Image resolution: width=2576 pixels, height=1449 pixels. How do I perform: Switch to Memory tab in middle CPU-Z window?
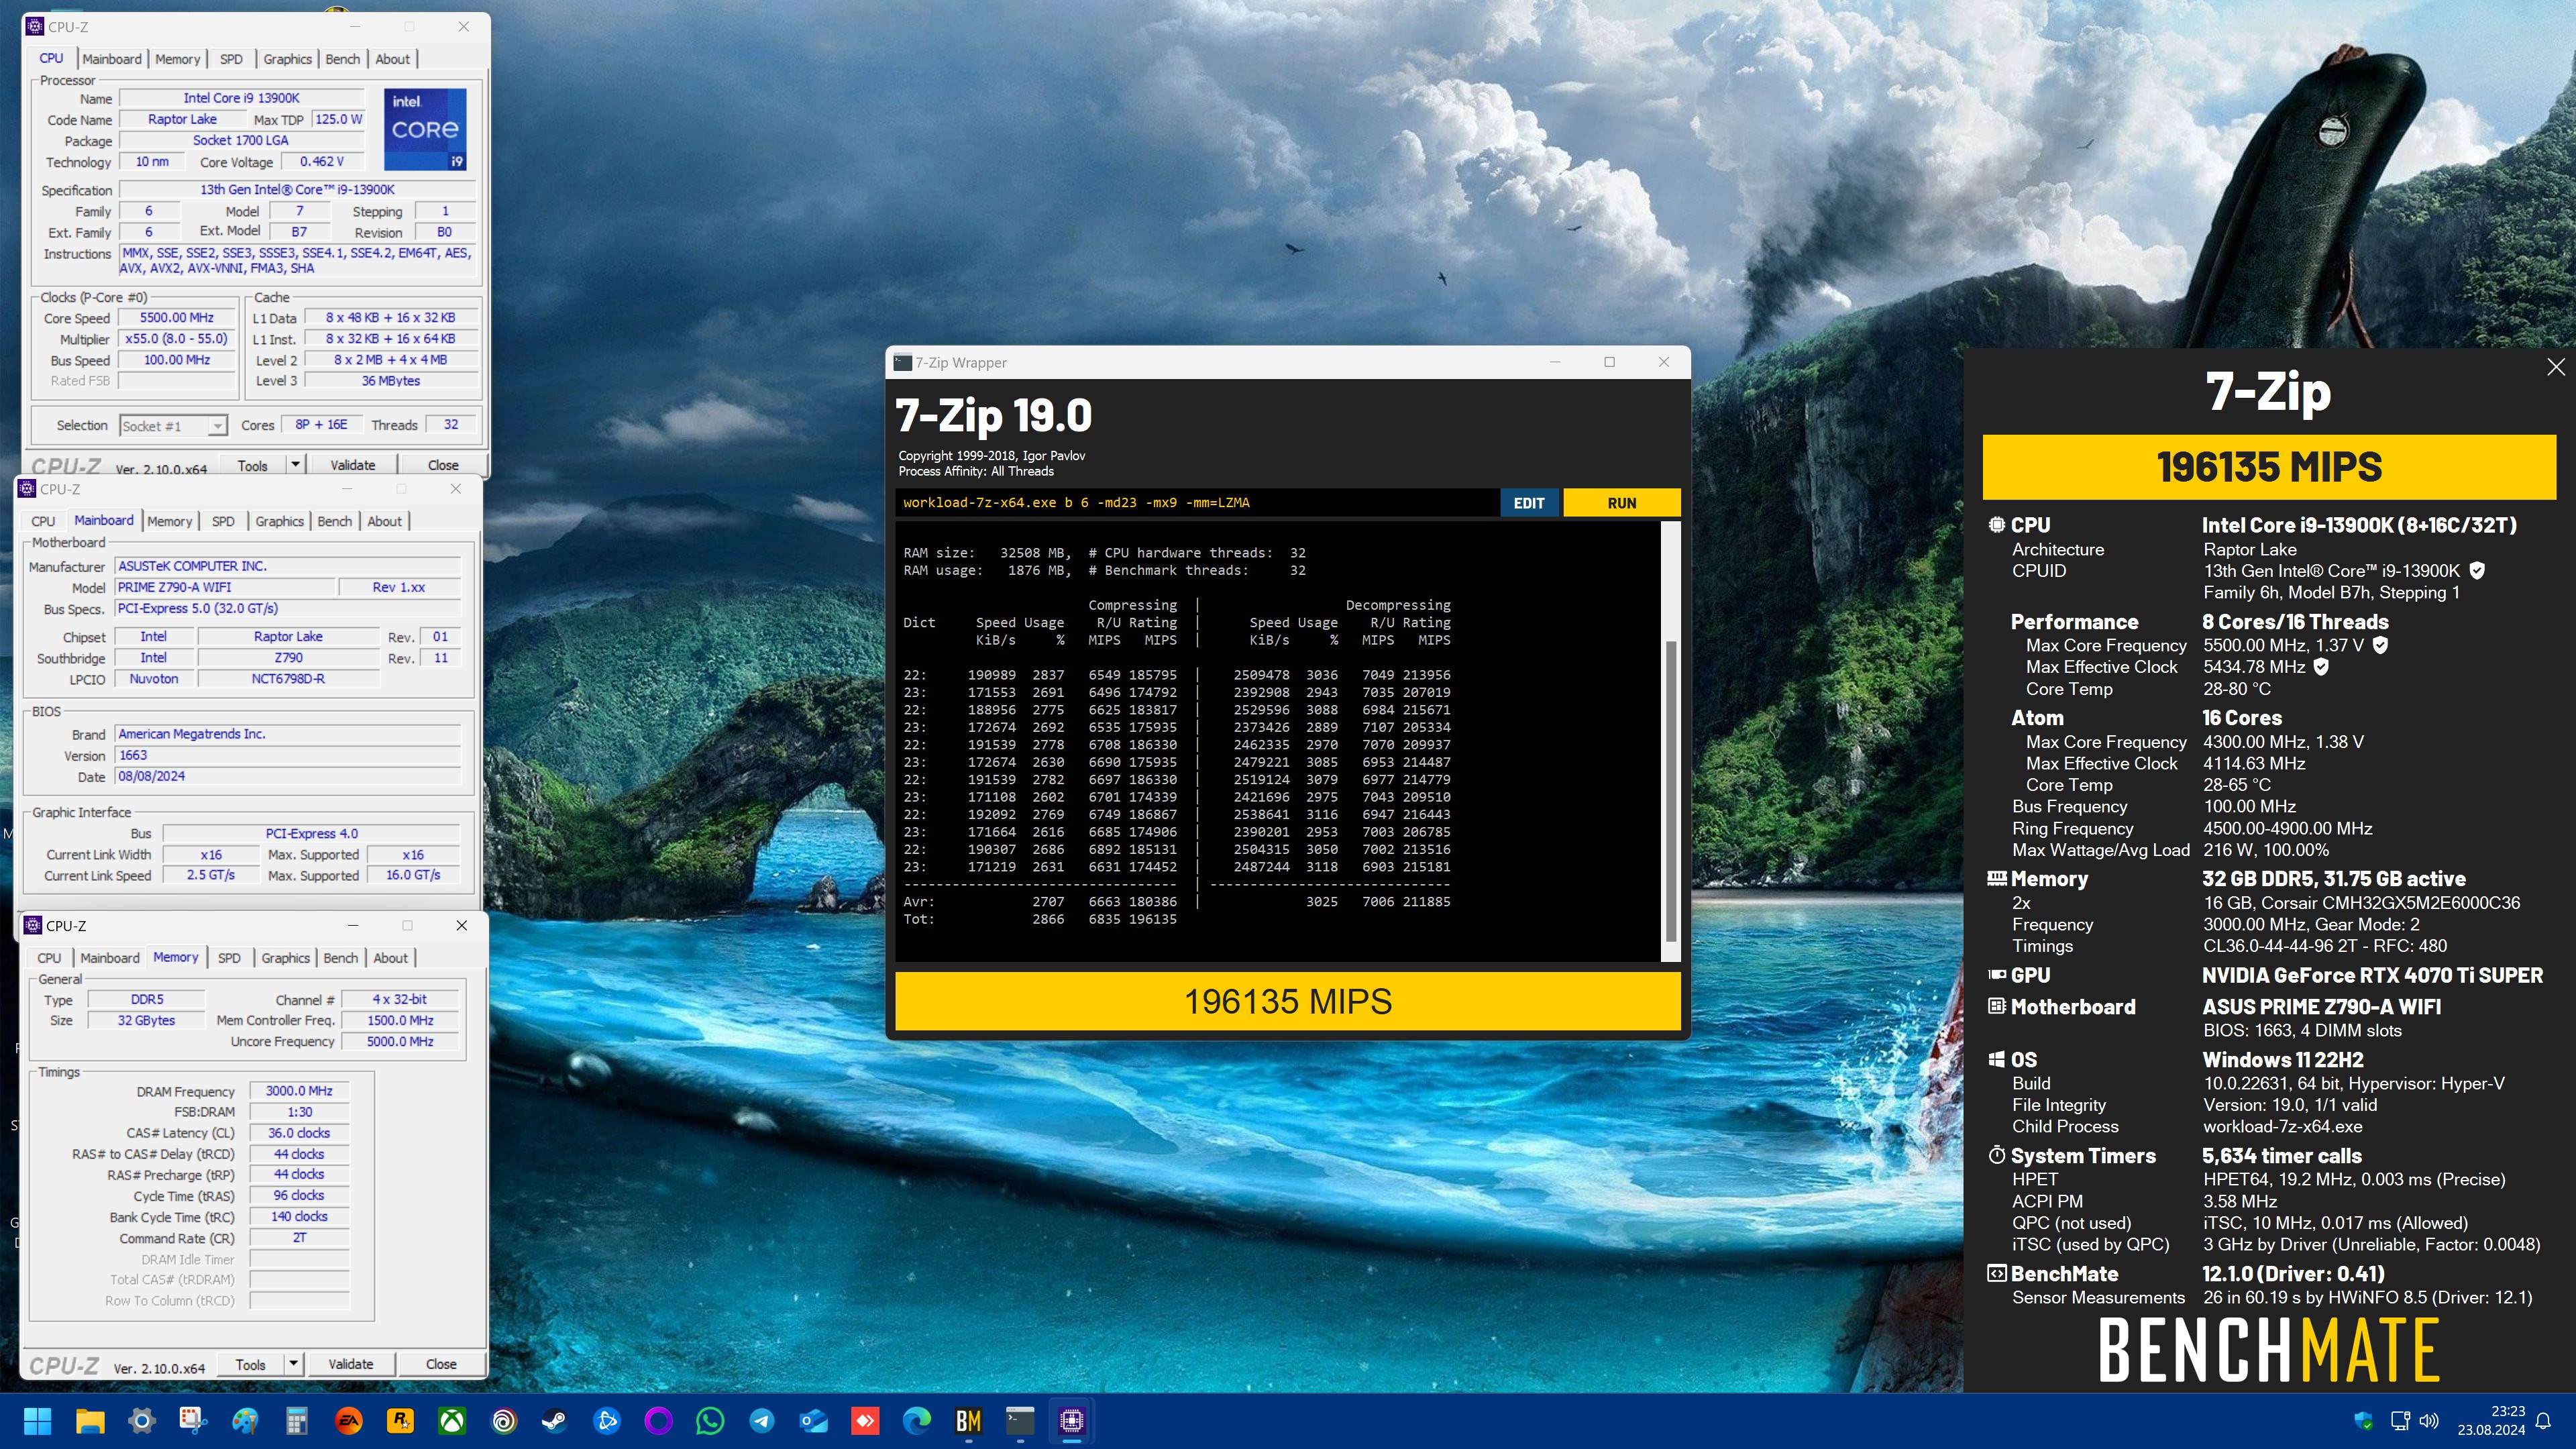(169, 521)
